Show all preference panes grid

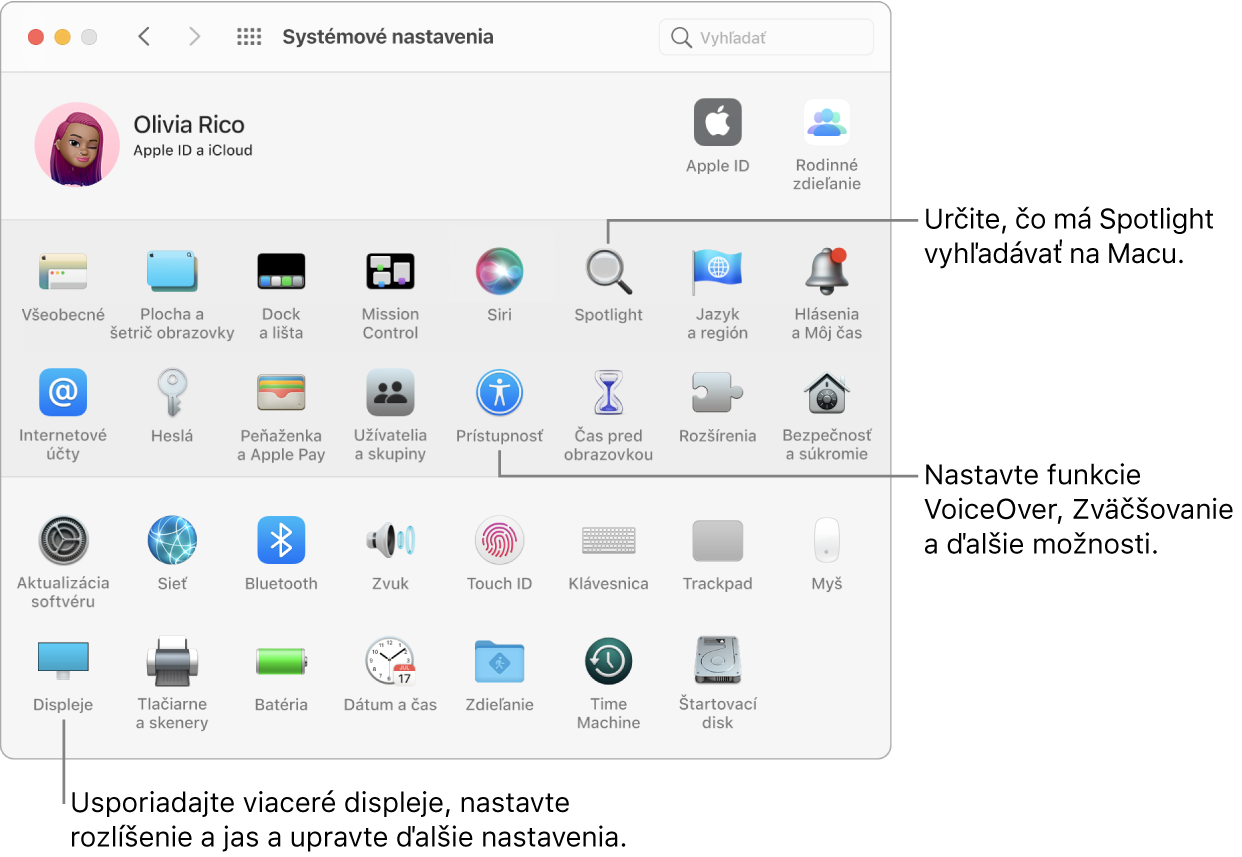point(248,36)
